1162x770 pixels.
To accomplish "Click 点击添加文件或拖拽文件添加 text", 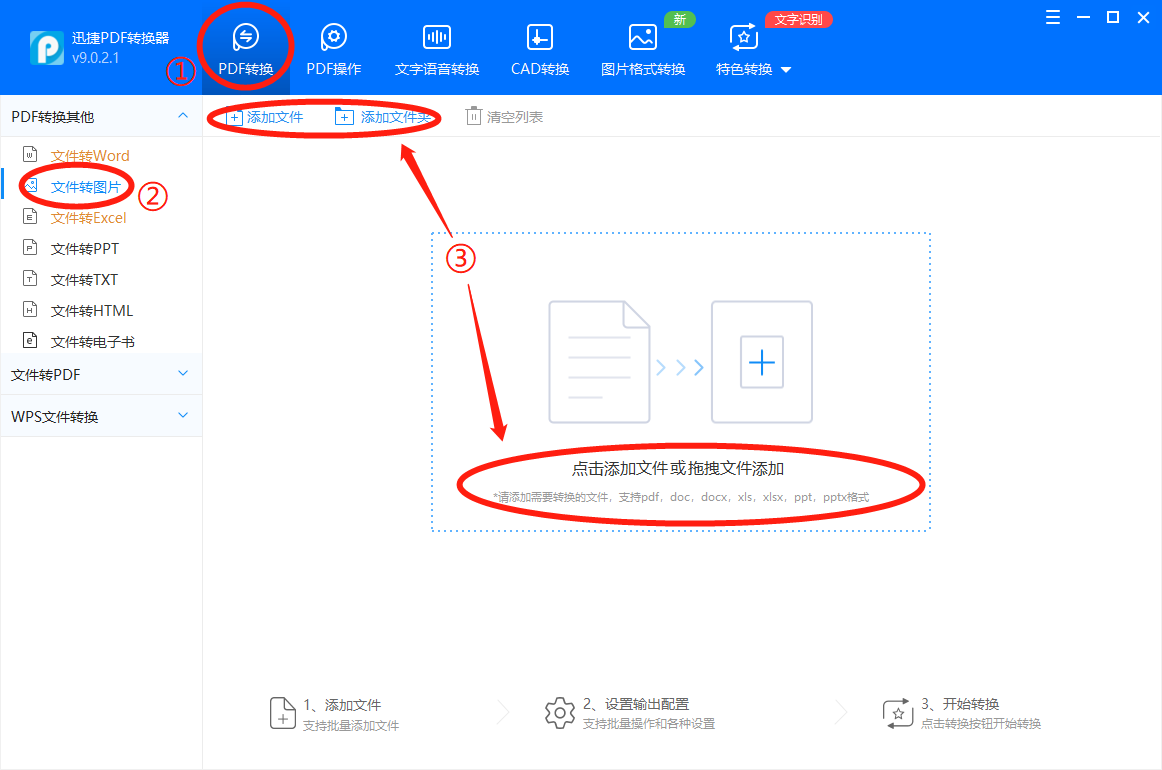I will pyautogui.click(x=677, y=468).
